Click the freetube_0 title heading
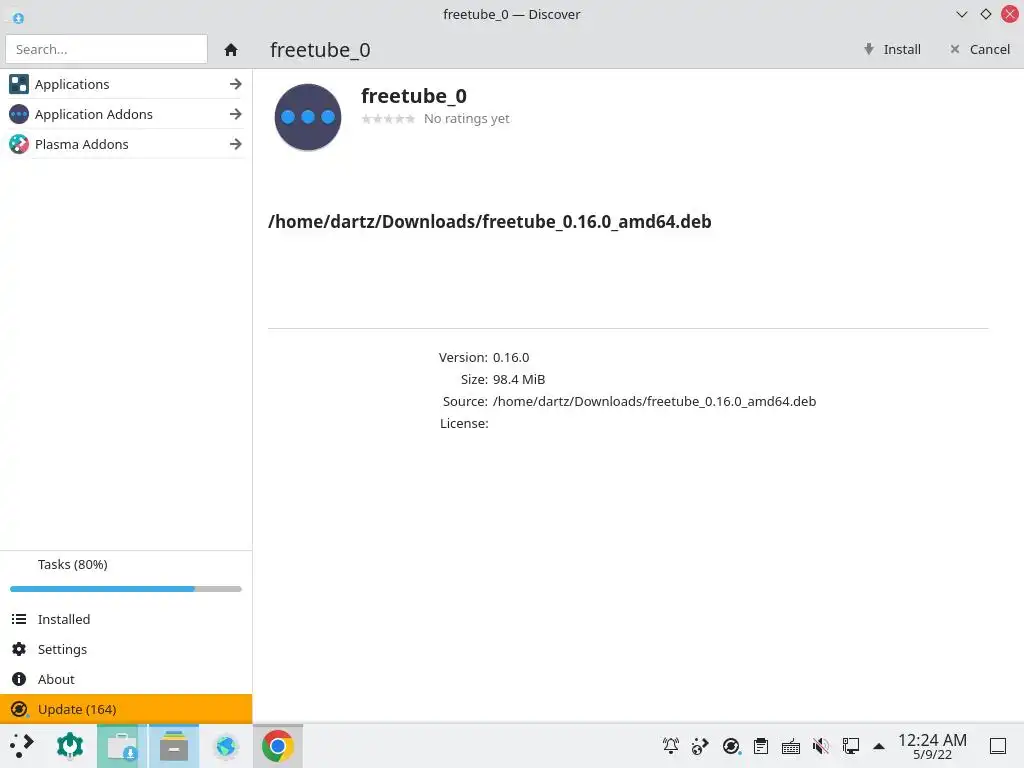 [414, 96]
